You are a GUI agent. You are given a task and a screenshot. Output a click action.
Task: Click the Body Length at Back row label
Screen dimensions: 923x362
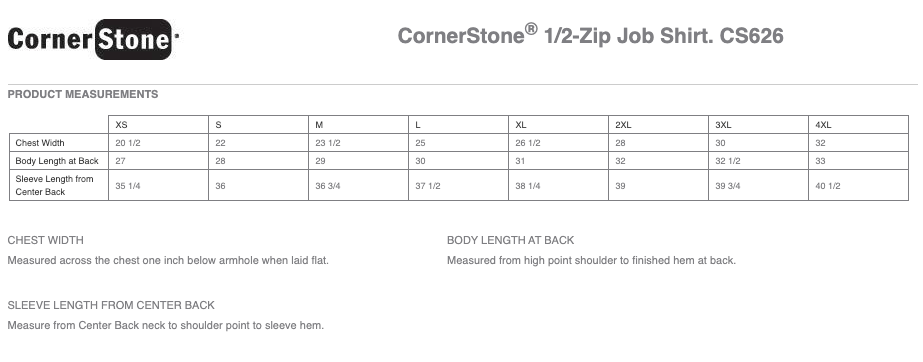[57, 161]
